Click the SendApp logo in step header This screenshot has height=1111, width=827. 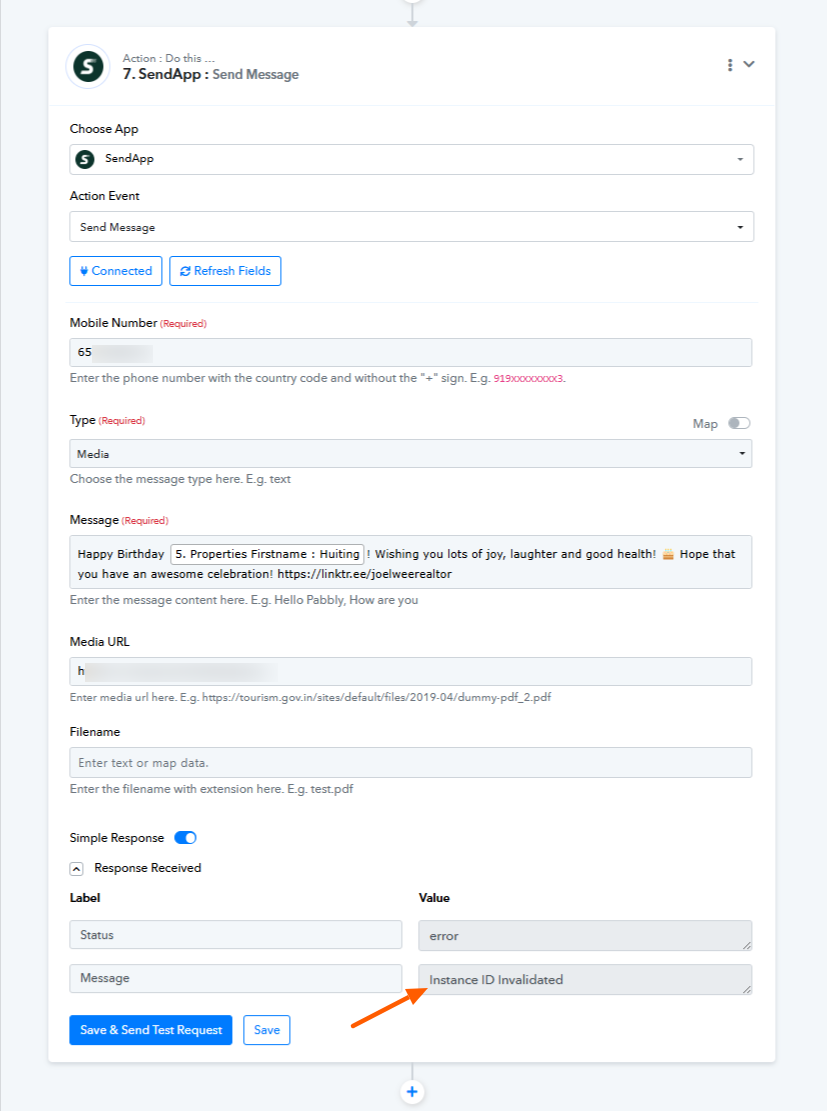88,67
